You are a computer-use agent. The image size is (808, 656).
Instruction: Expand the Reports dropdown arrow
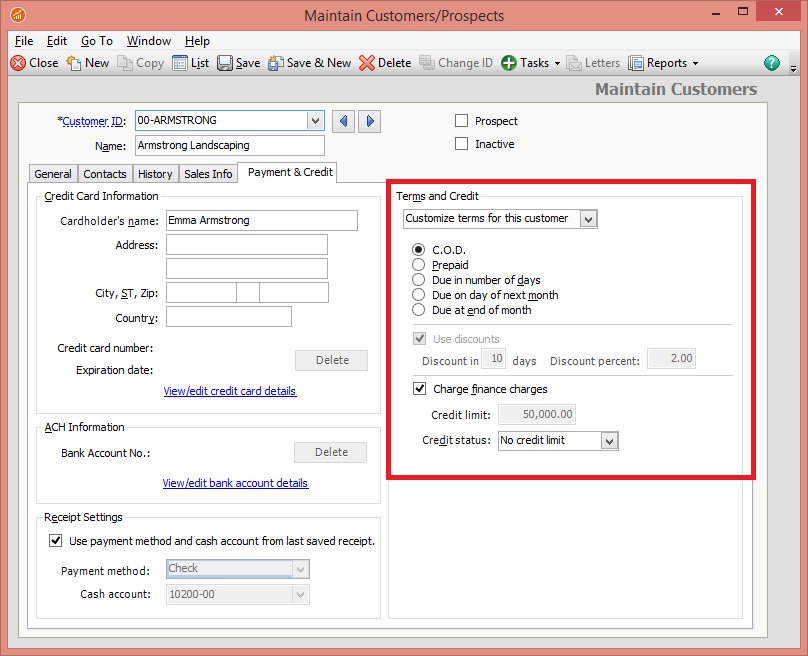tap(695, 63)
